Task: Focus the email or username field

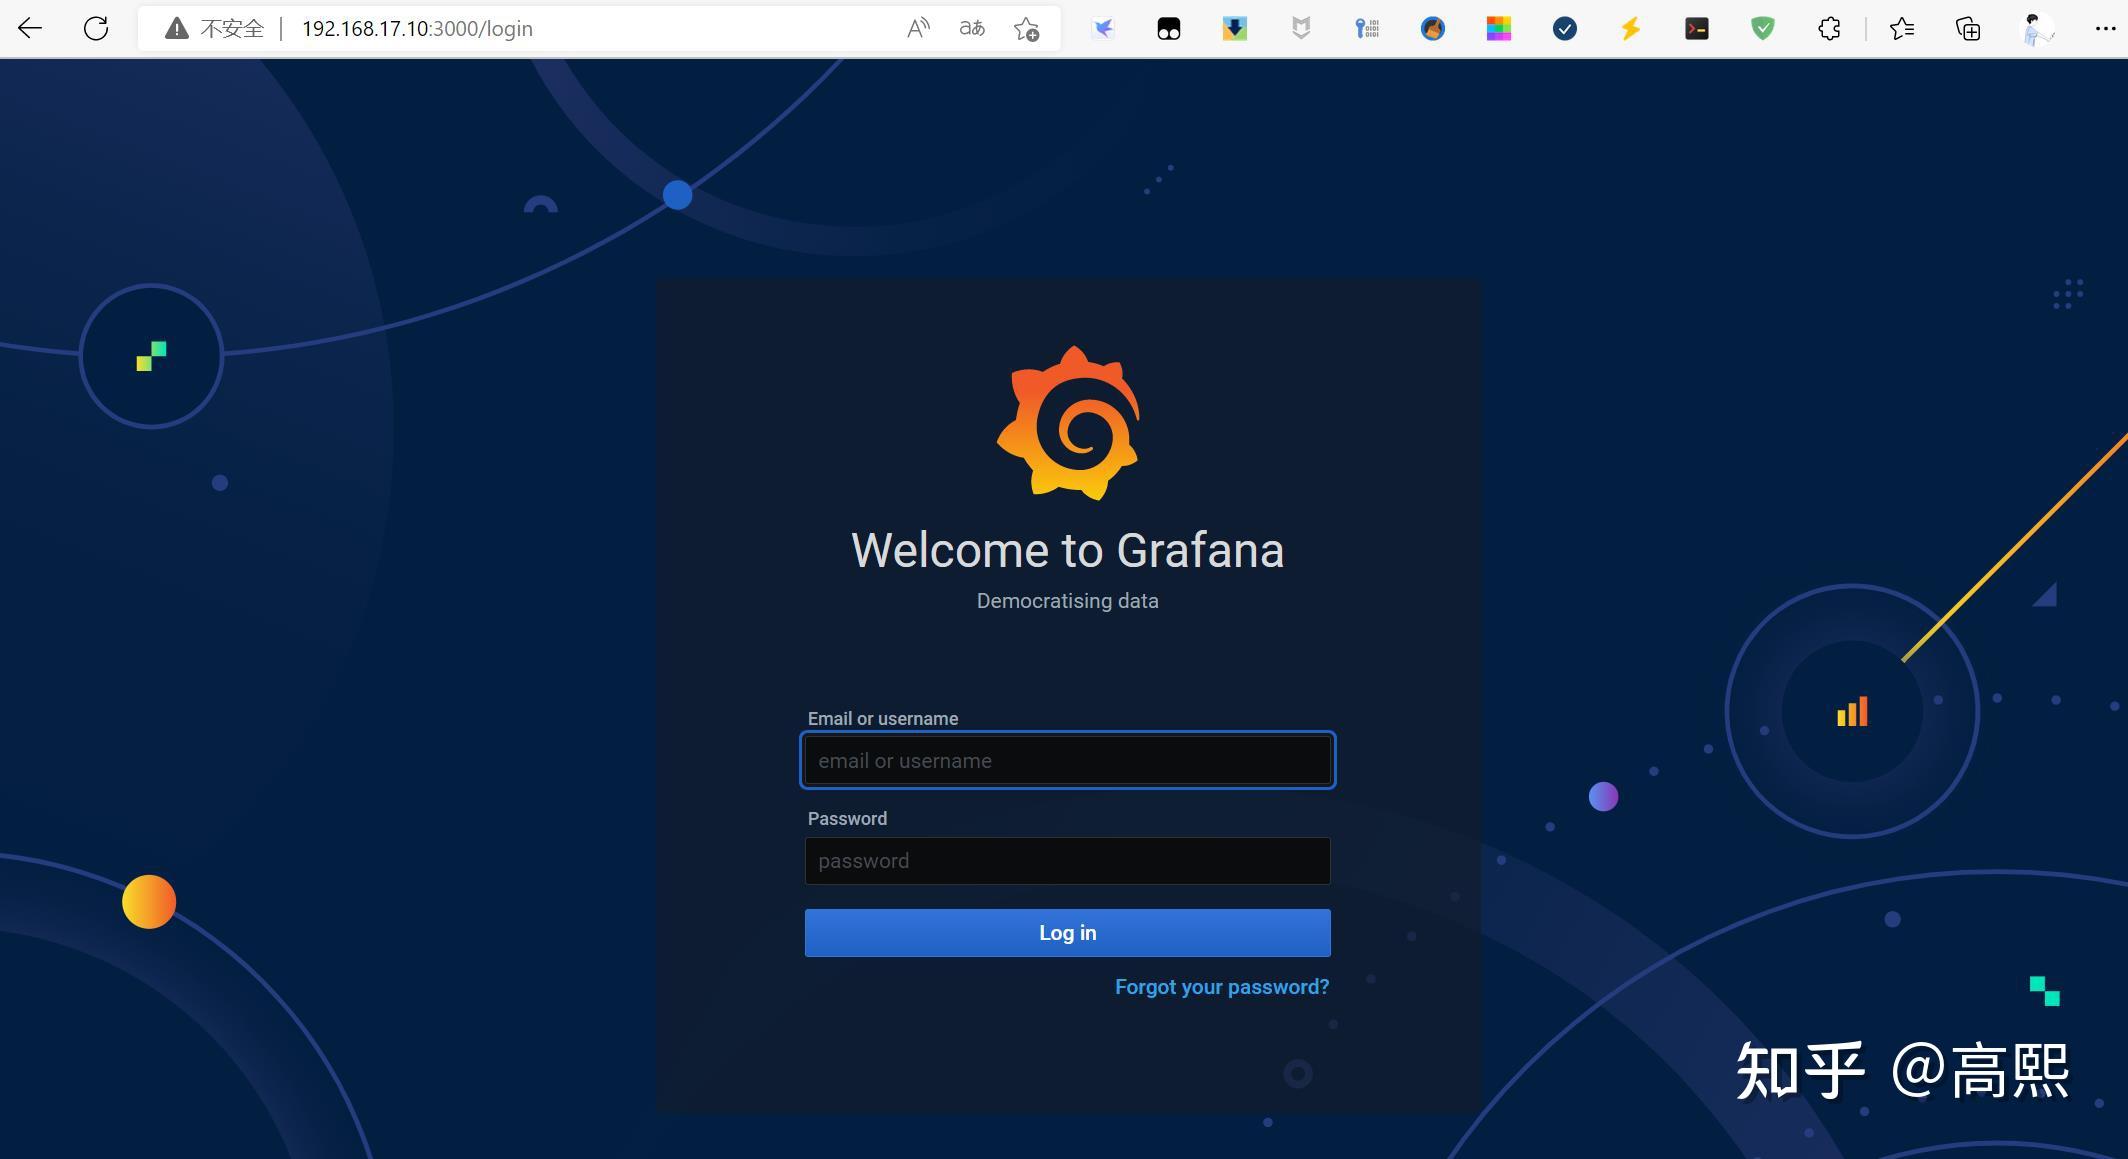Action: 1067,761
